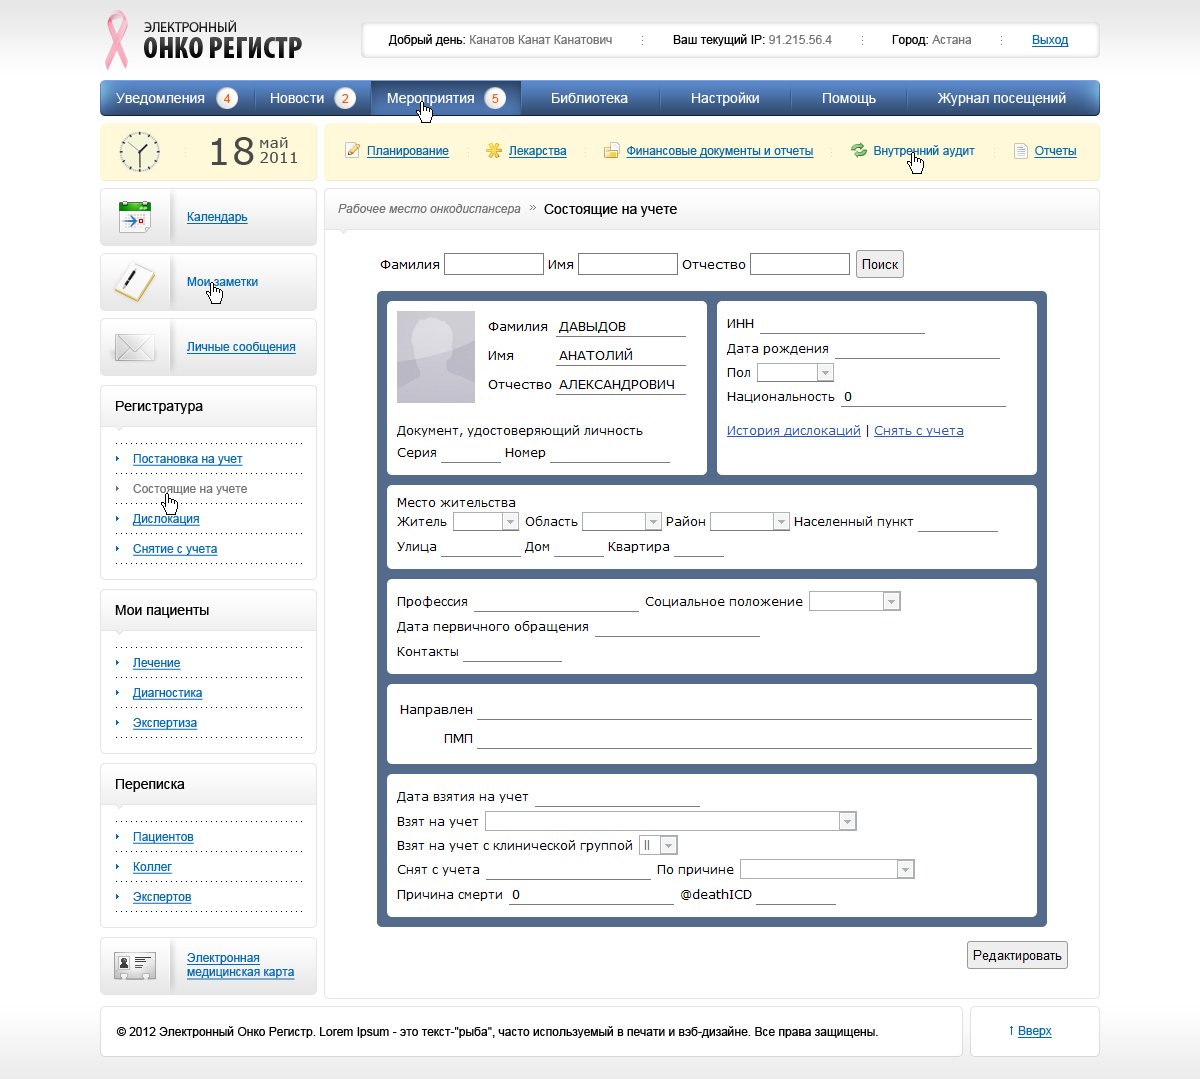This screenshot has width=1200, height=1079.
Task: Click the Поиск button
Action: pyautogui.click(x=880, y=264)
